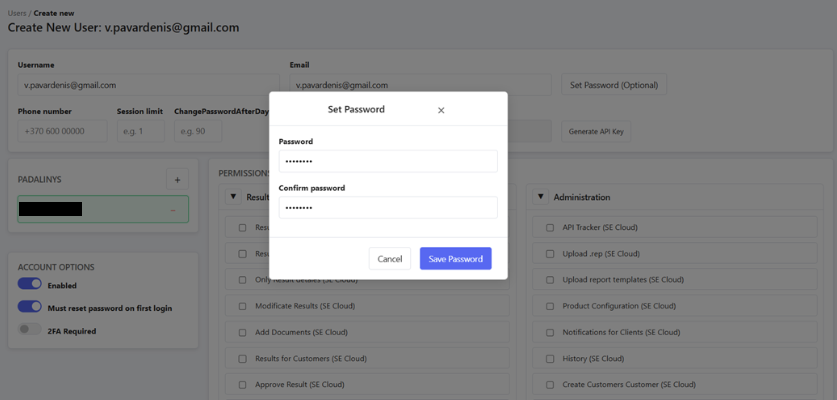837x400 pixels.
Task: Click the Email input field
Action: click(x=421, y=85)
